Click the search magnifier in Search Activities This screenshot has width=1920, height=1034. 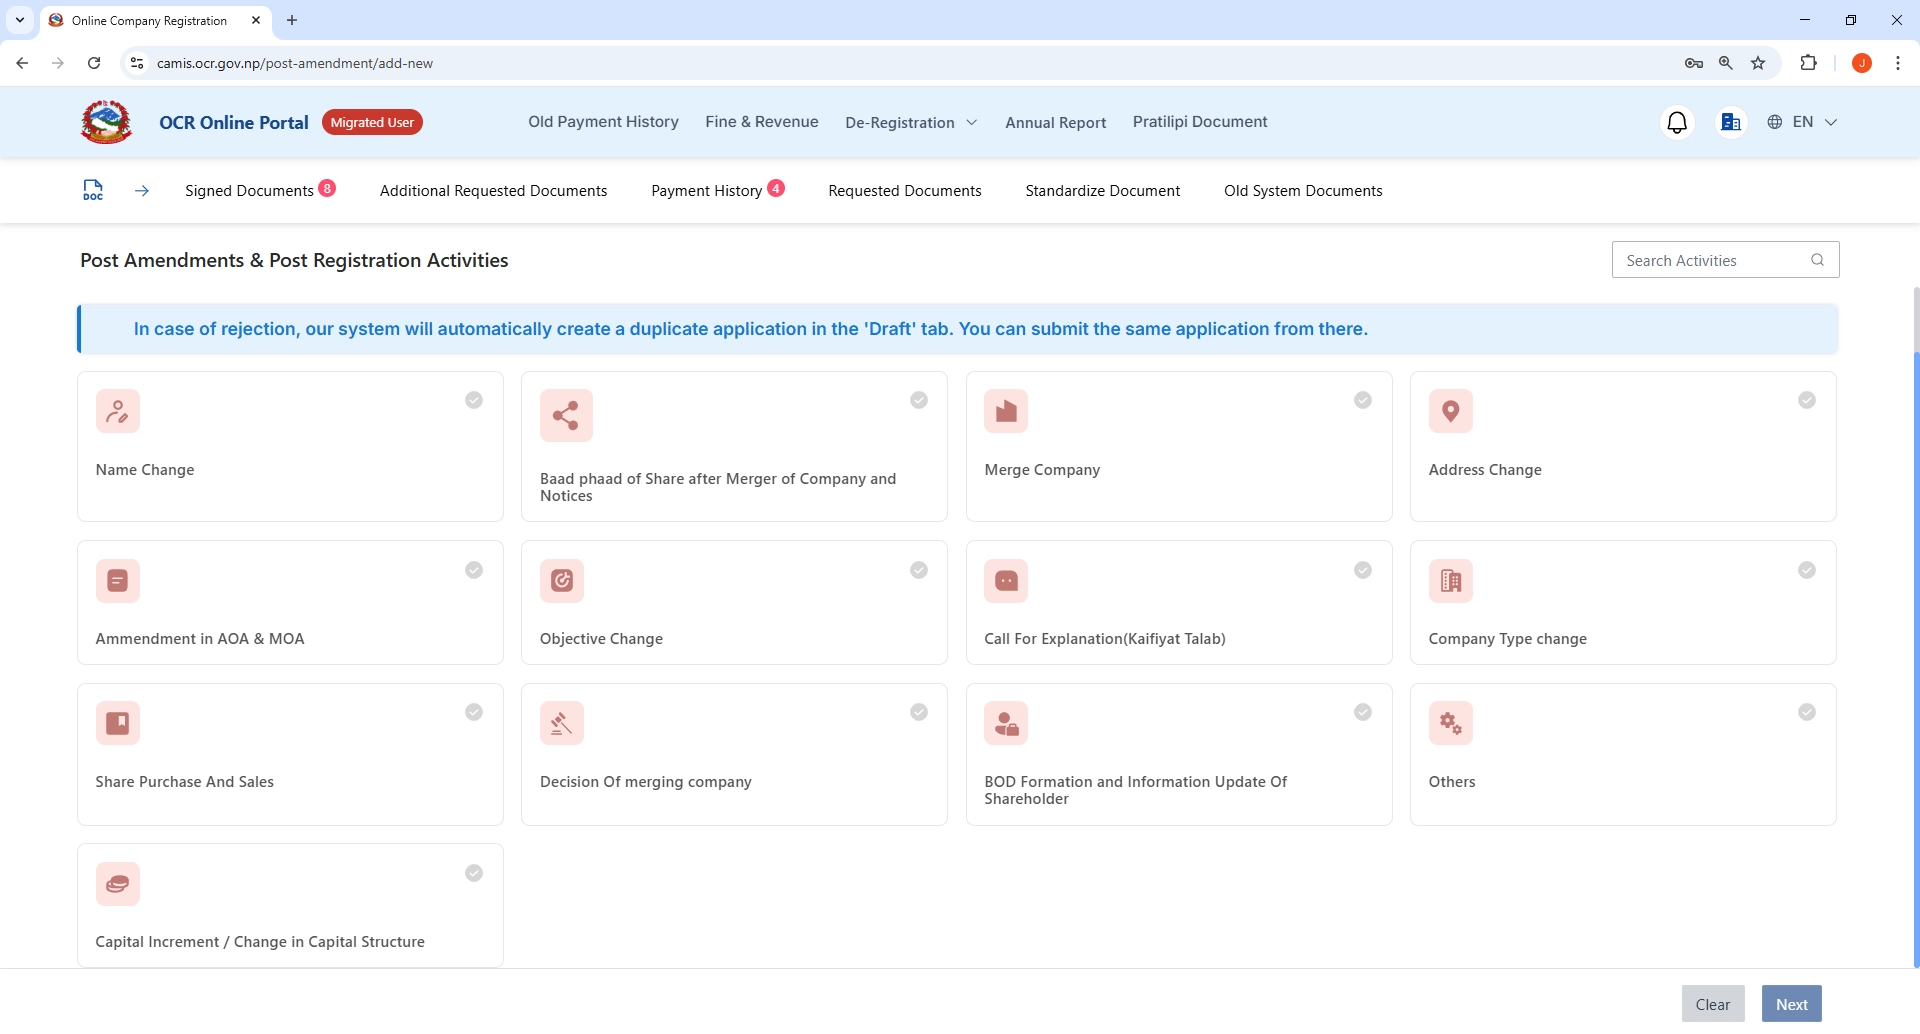tap(1817, 260)
